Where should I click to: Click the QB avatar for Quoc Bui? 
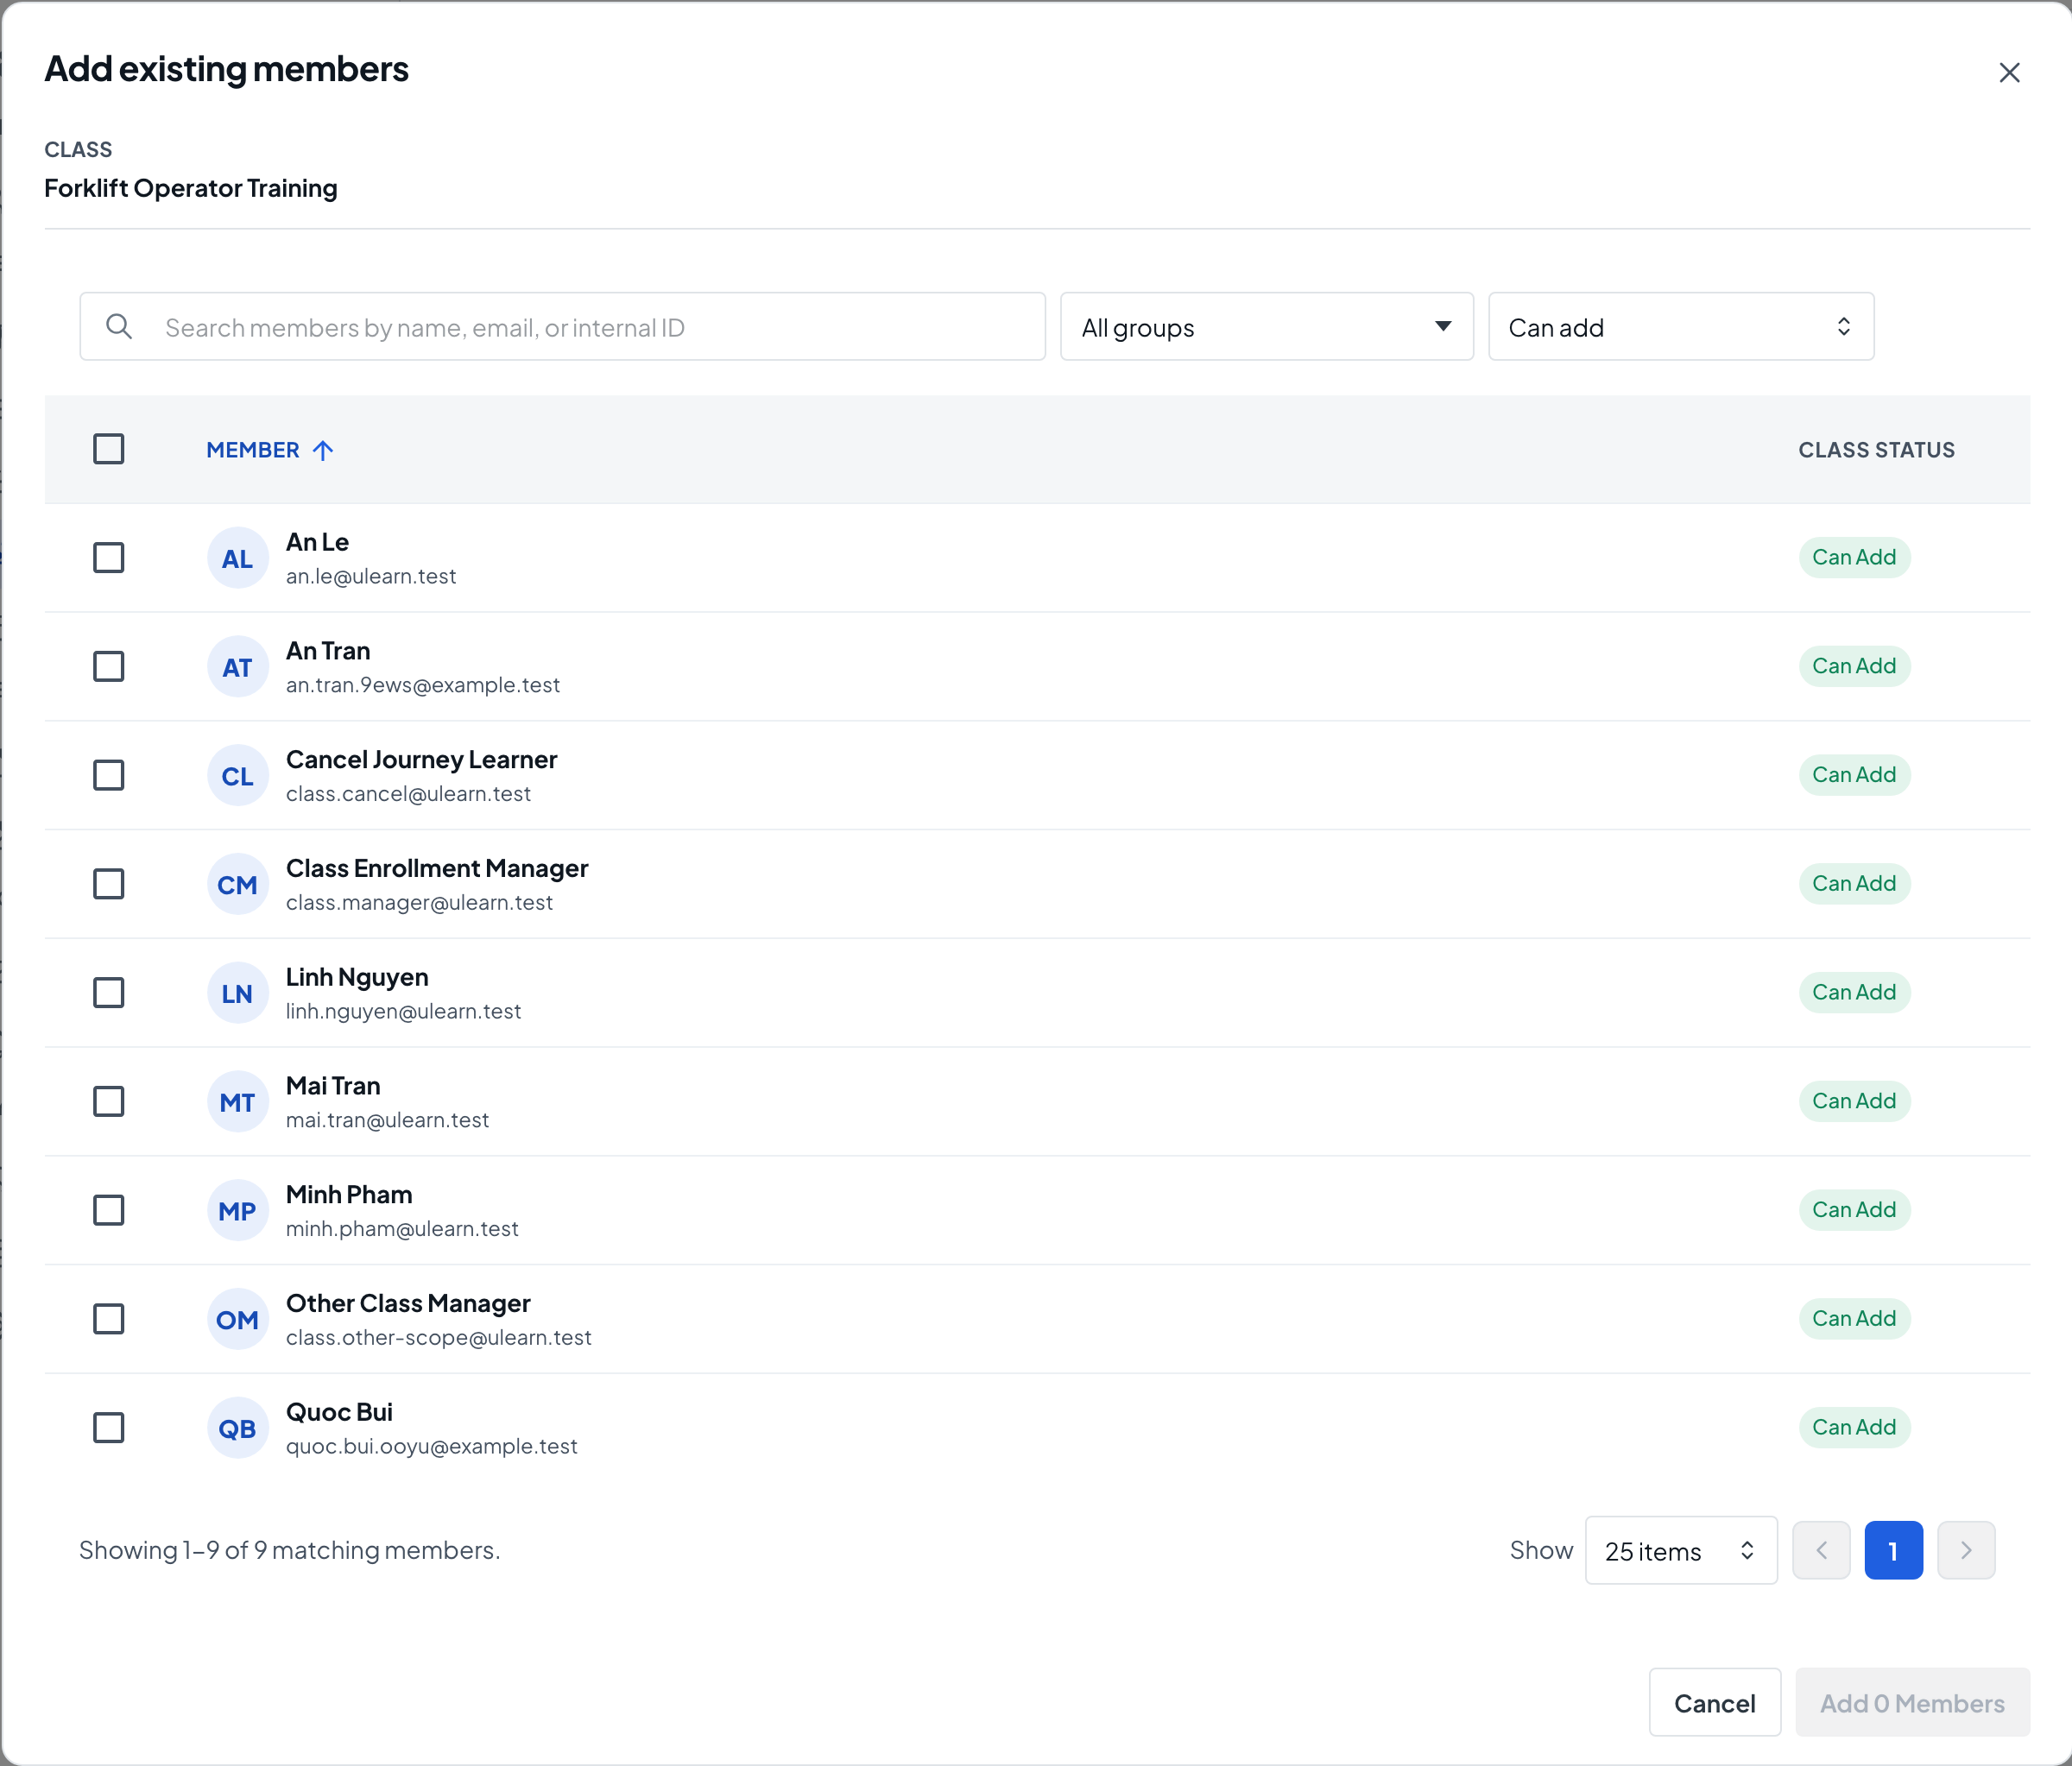pos(238,1428)
